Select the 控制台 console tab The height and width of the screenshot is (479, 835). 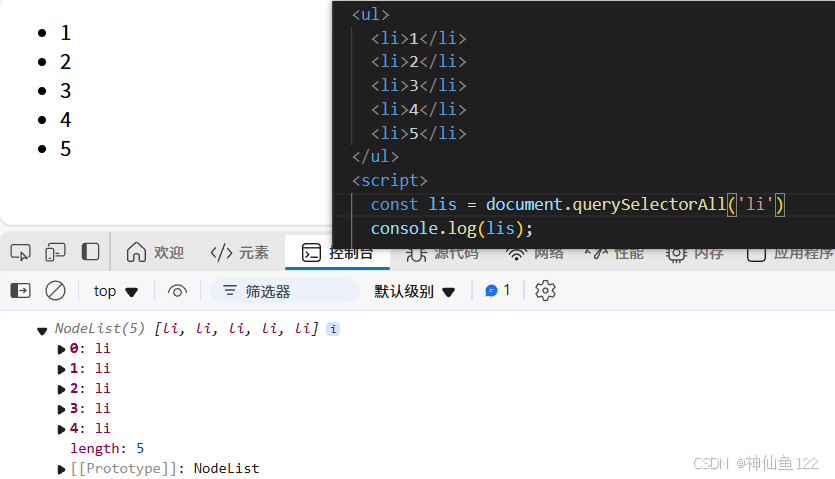pos(337,253)
